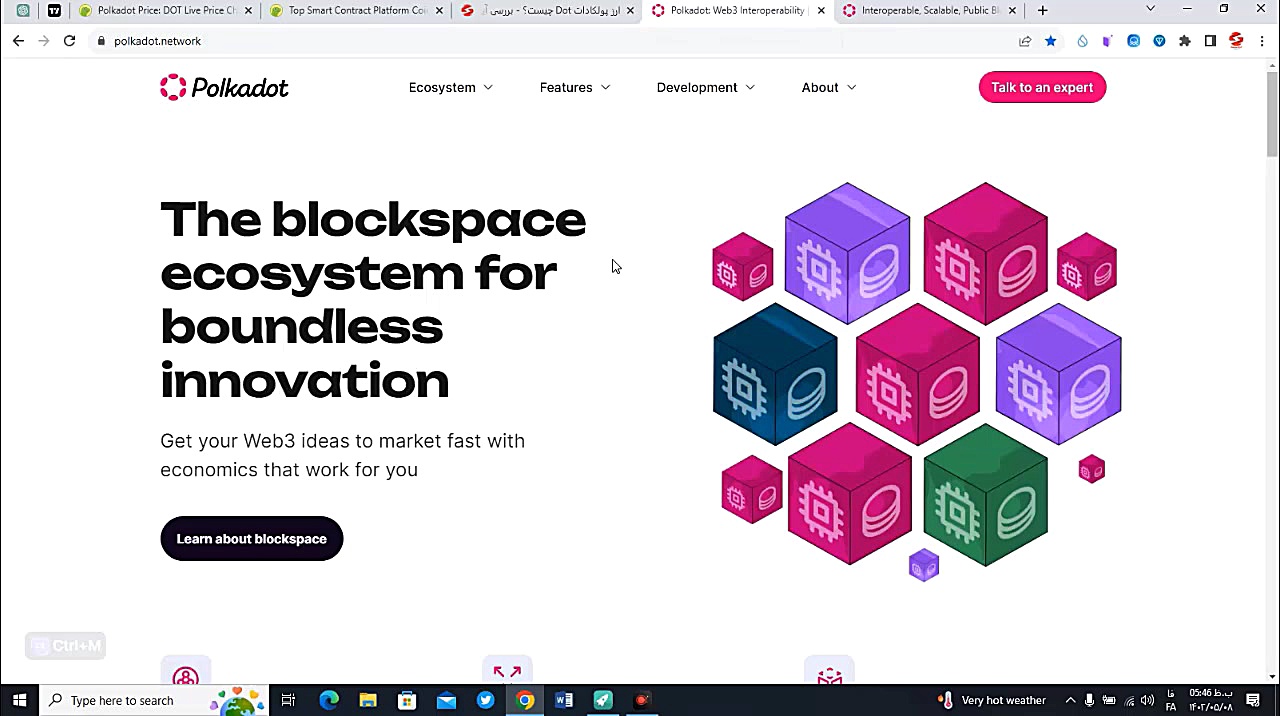Open File Explorer from taskbar
This screenshot has height=716, width=1280.
(368, 700)
